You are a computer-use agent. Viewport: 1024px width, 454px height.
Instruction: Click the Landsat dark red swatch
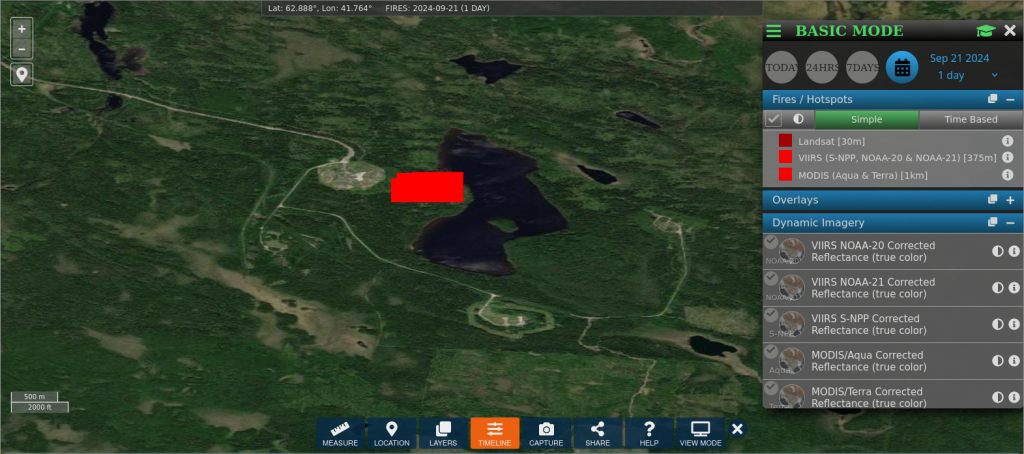pos(785,140)
